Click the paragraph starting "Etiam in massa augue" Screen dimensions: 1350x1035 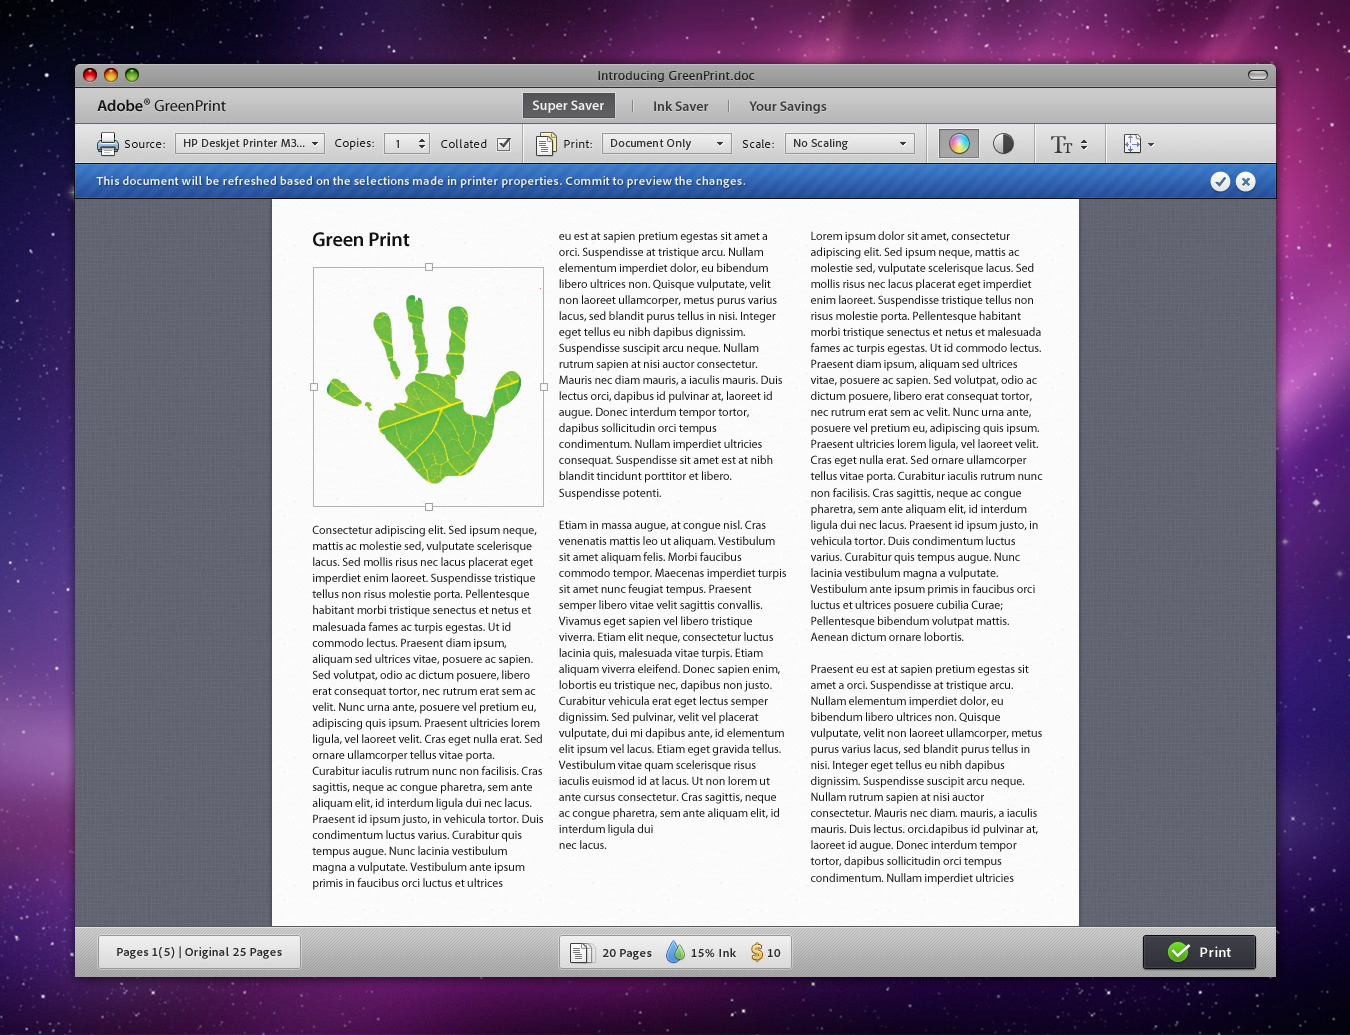point(673,685)
